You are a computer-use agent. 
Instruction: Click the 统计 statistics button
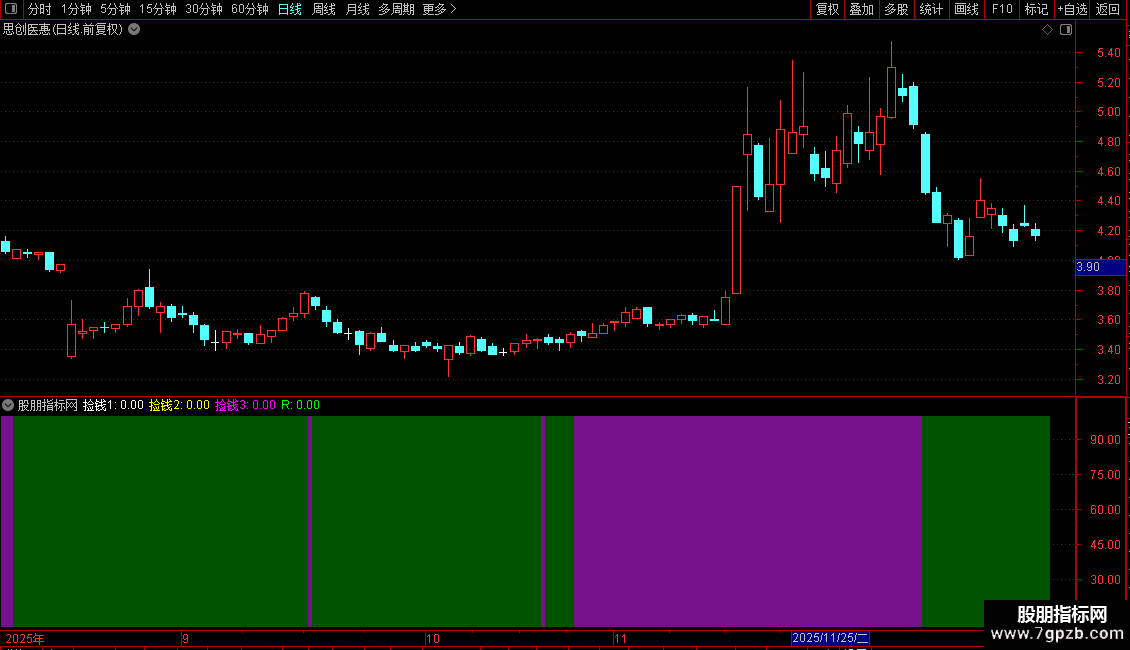931,9
